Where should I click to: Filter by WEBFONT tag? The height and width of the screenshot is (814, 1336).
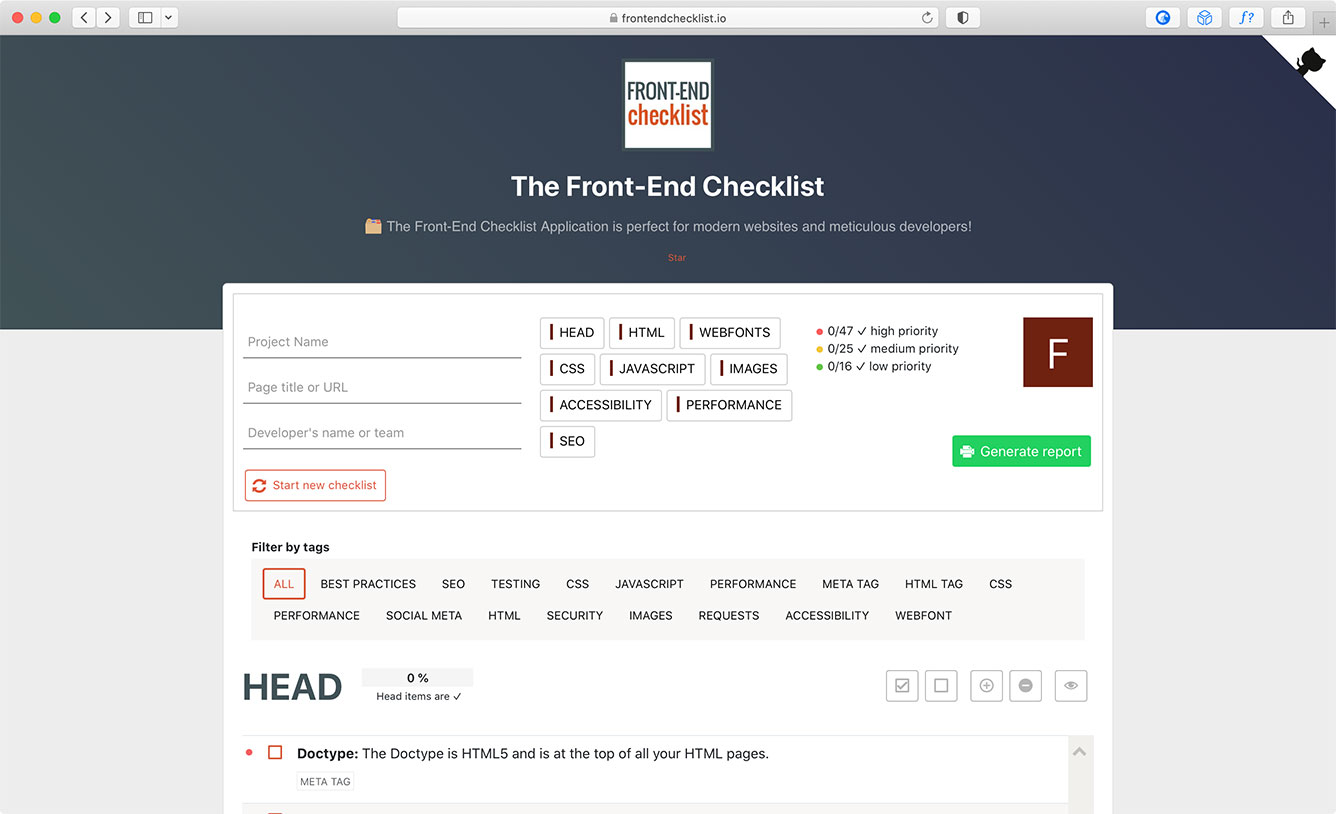[923, 616]
